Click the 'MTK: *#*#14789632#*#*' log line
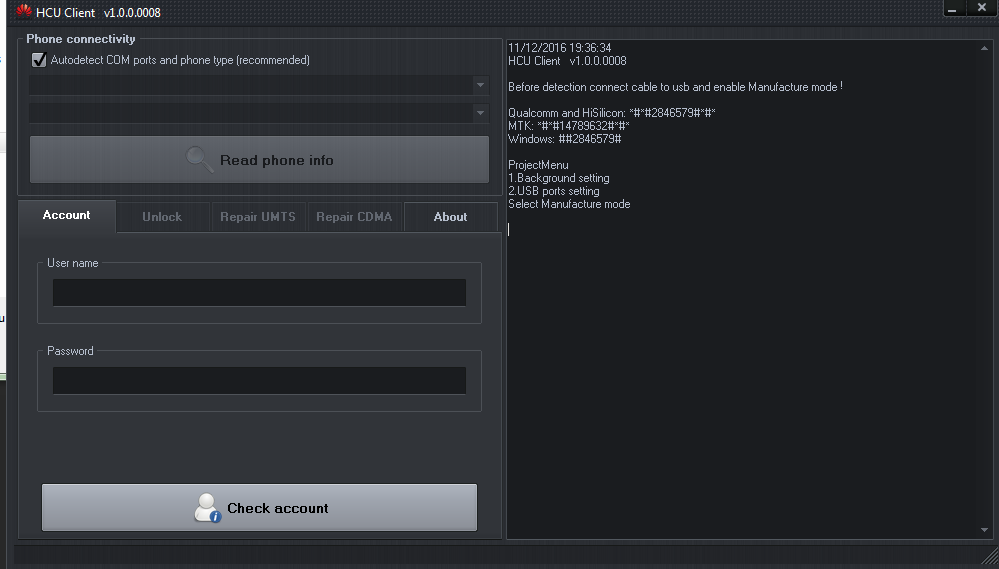Screen dimensions: 999x569 [568, 126]
